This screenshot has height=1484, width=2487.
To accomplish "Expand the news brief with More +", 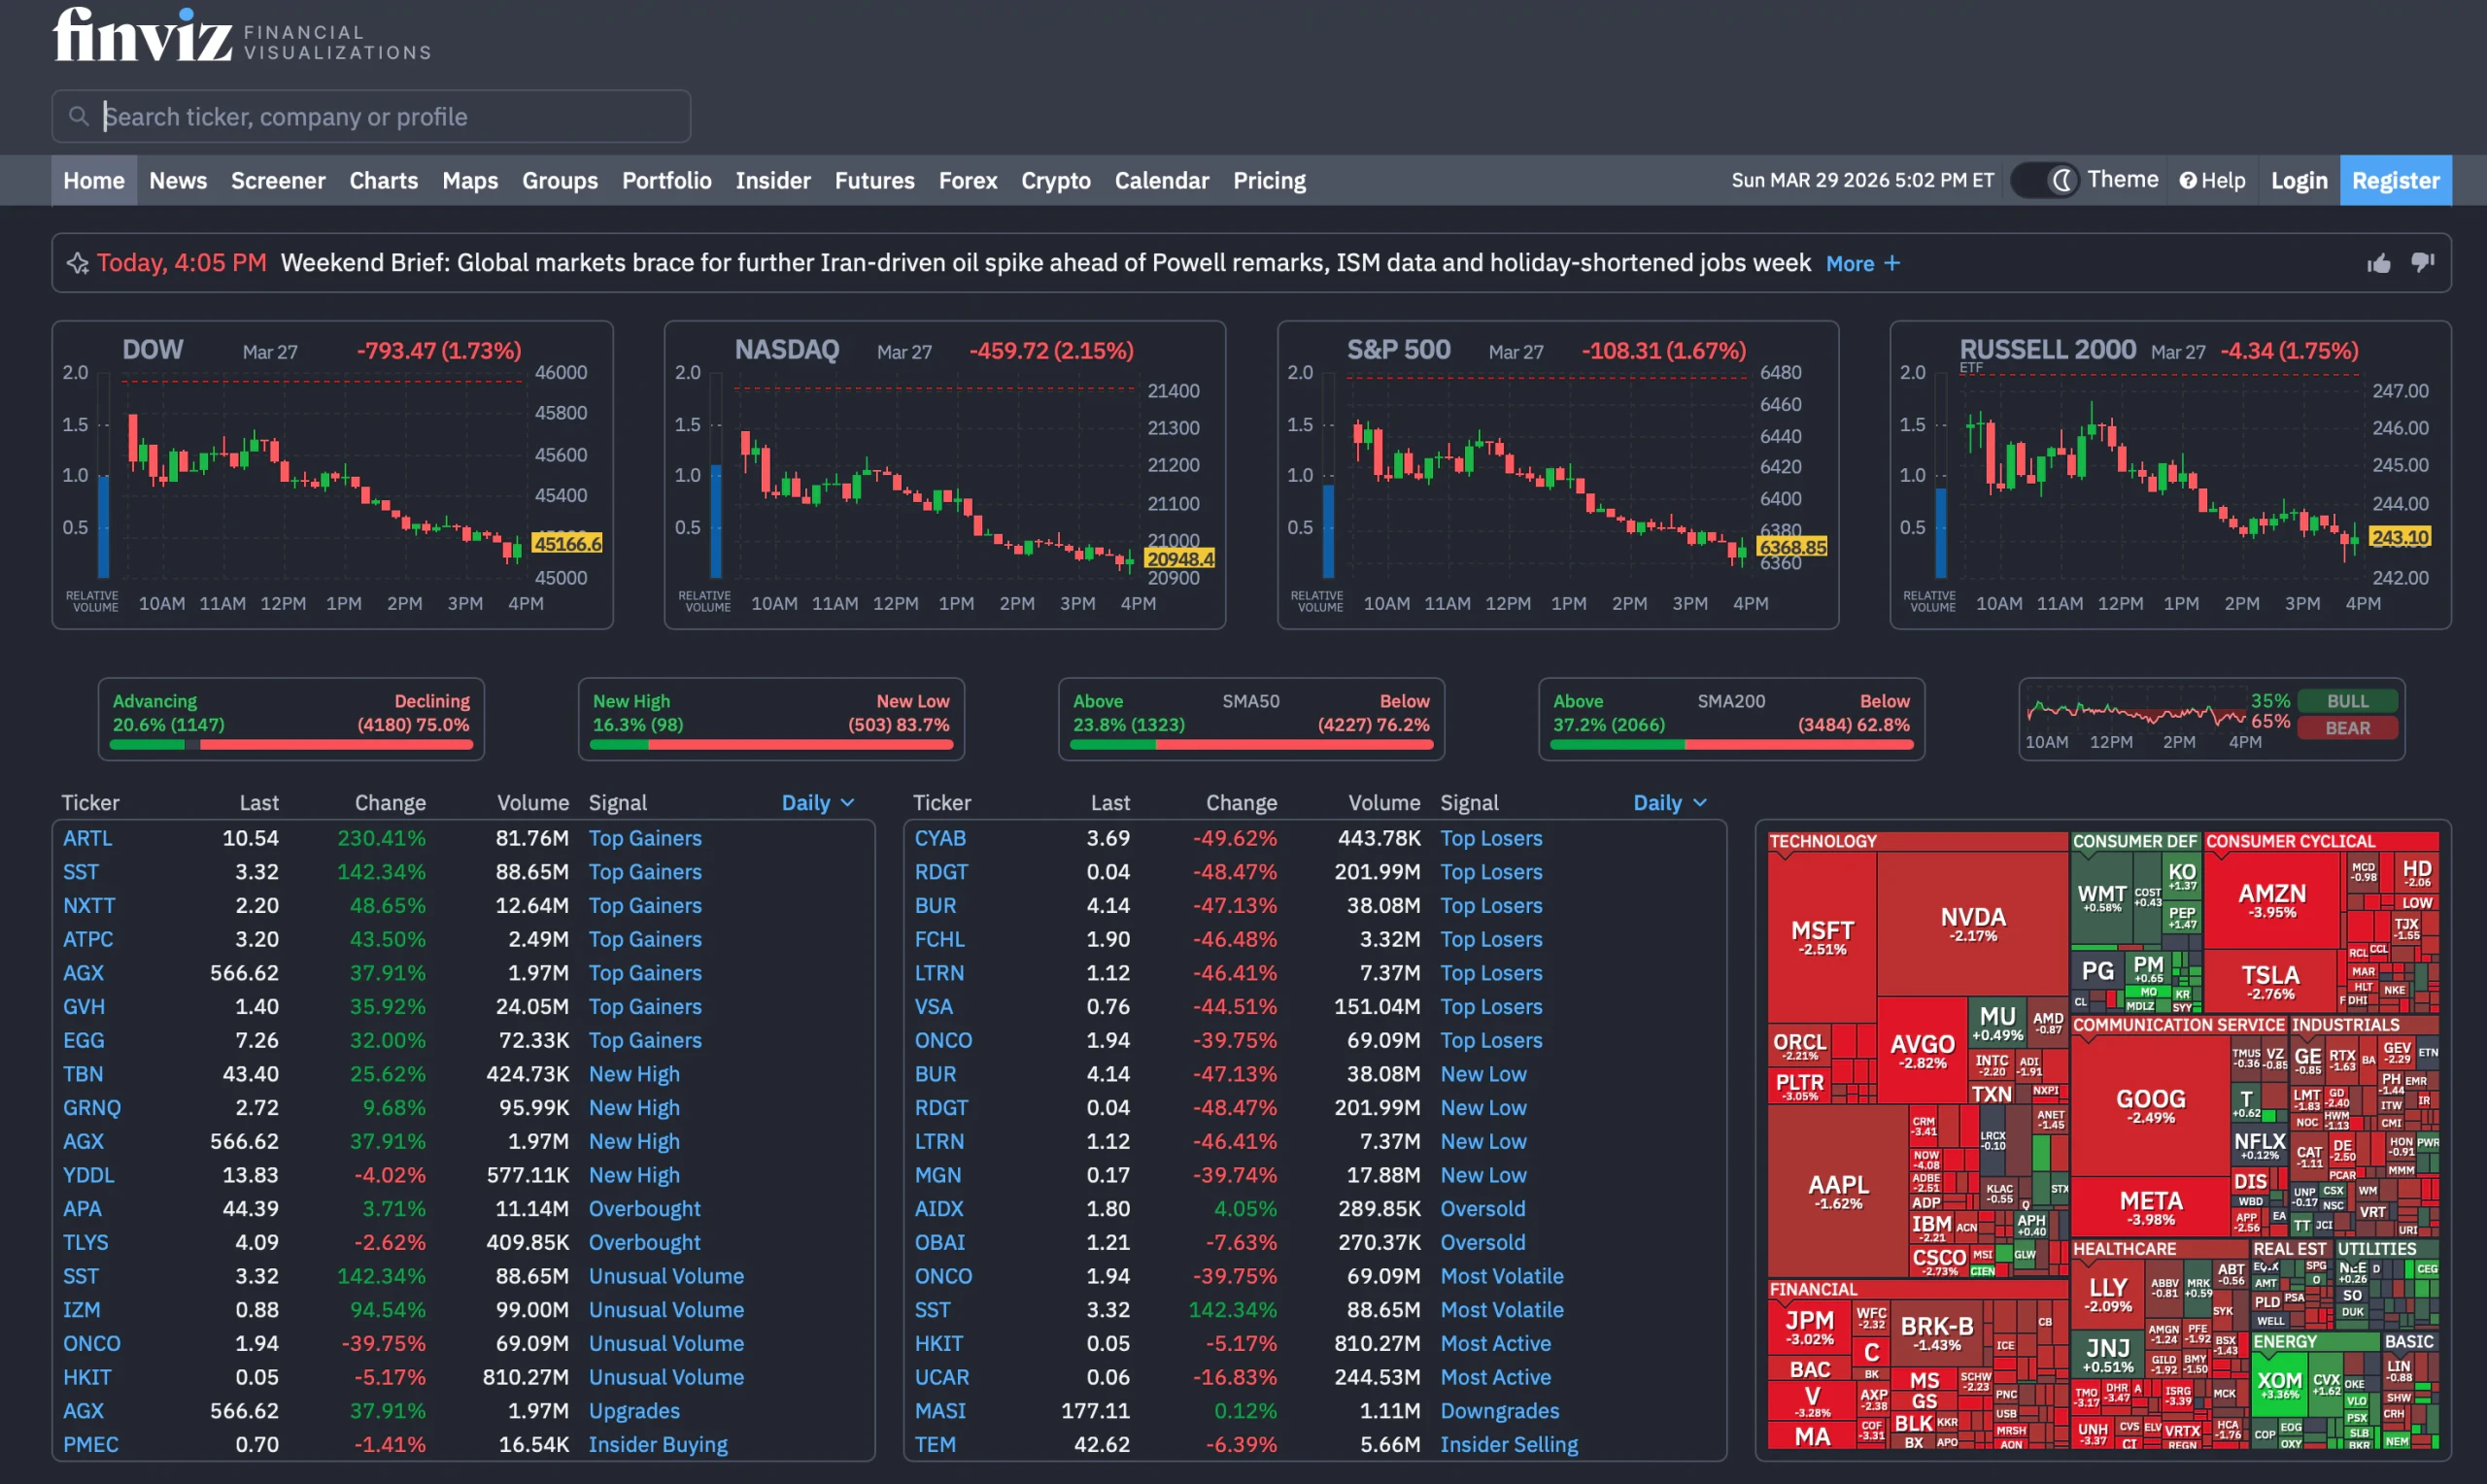I will tap(1861, 263).
